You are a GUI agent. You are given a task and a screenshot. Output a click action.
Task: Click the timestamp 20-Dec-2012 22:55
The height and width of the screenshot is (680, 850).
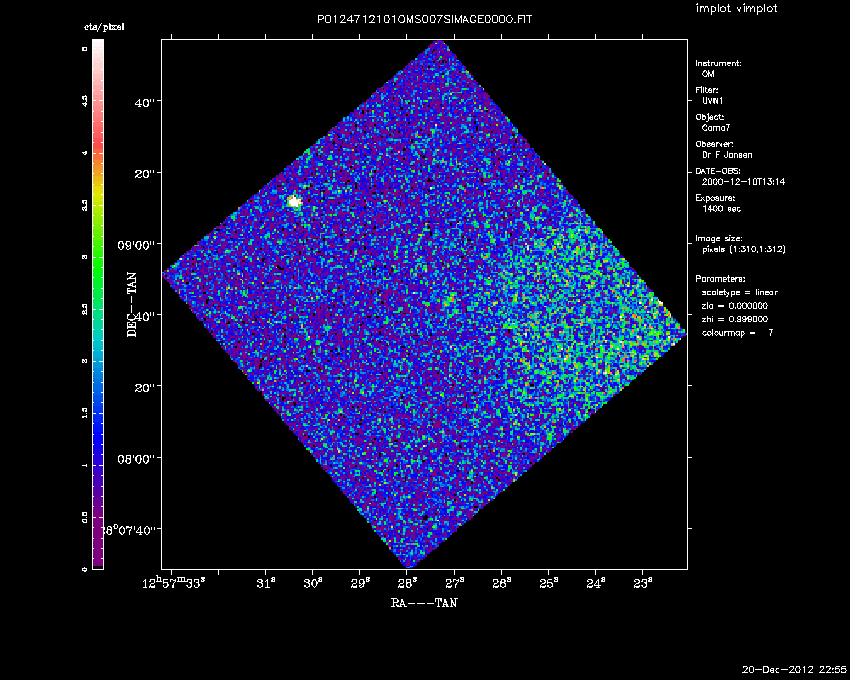coord(794,668)
